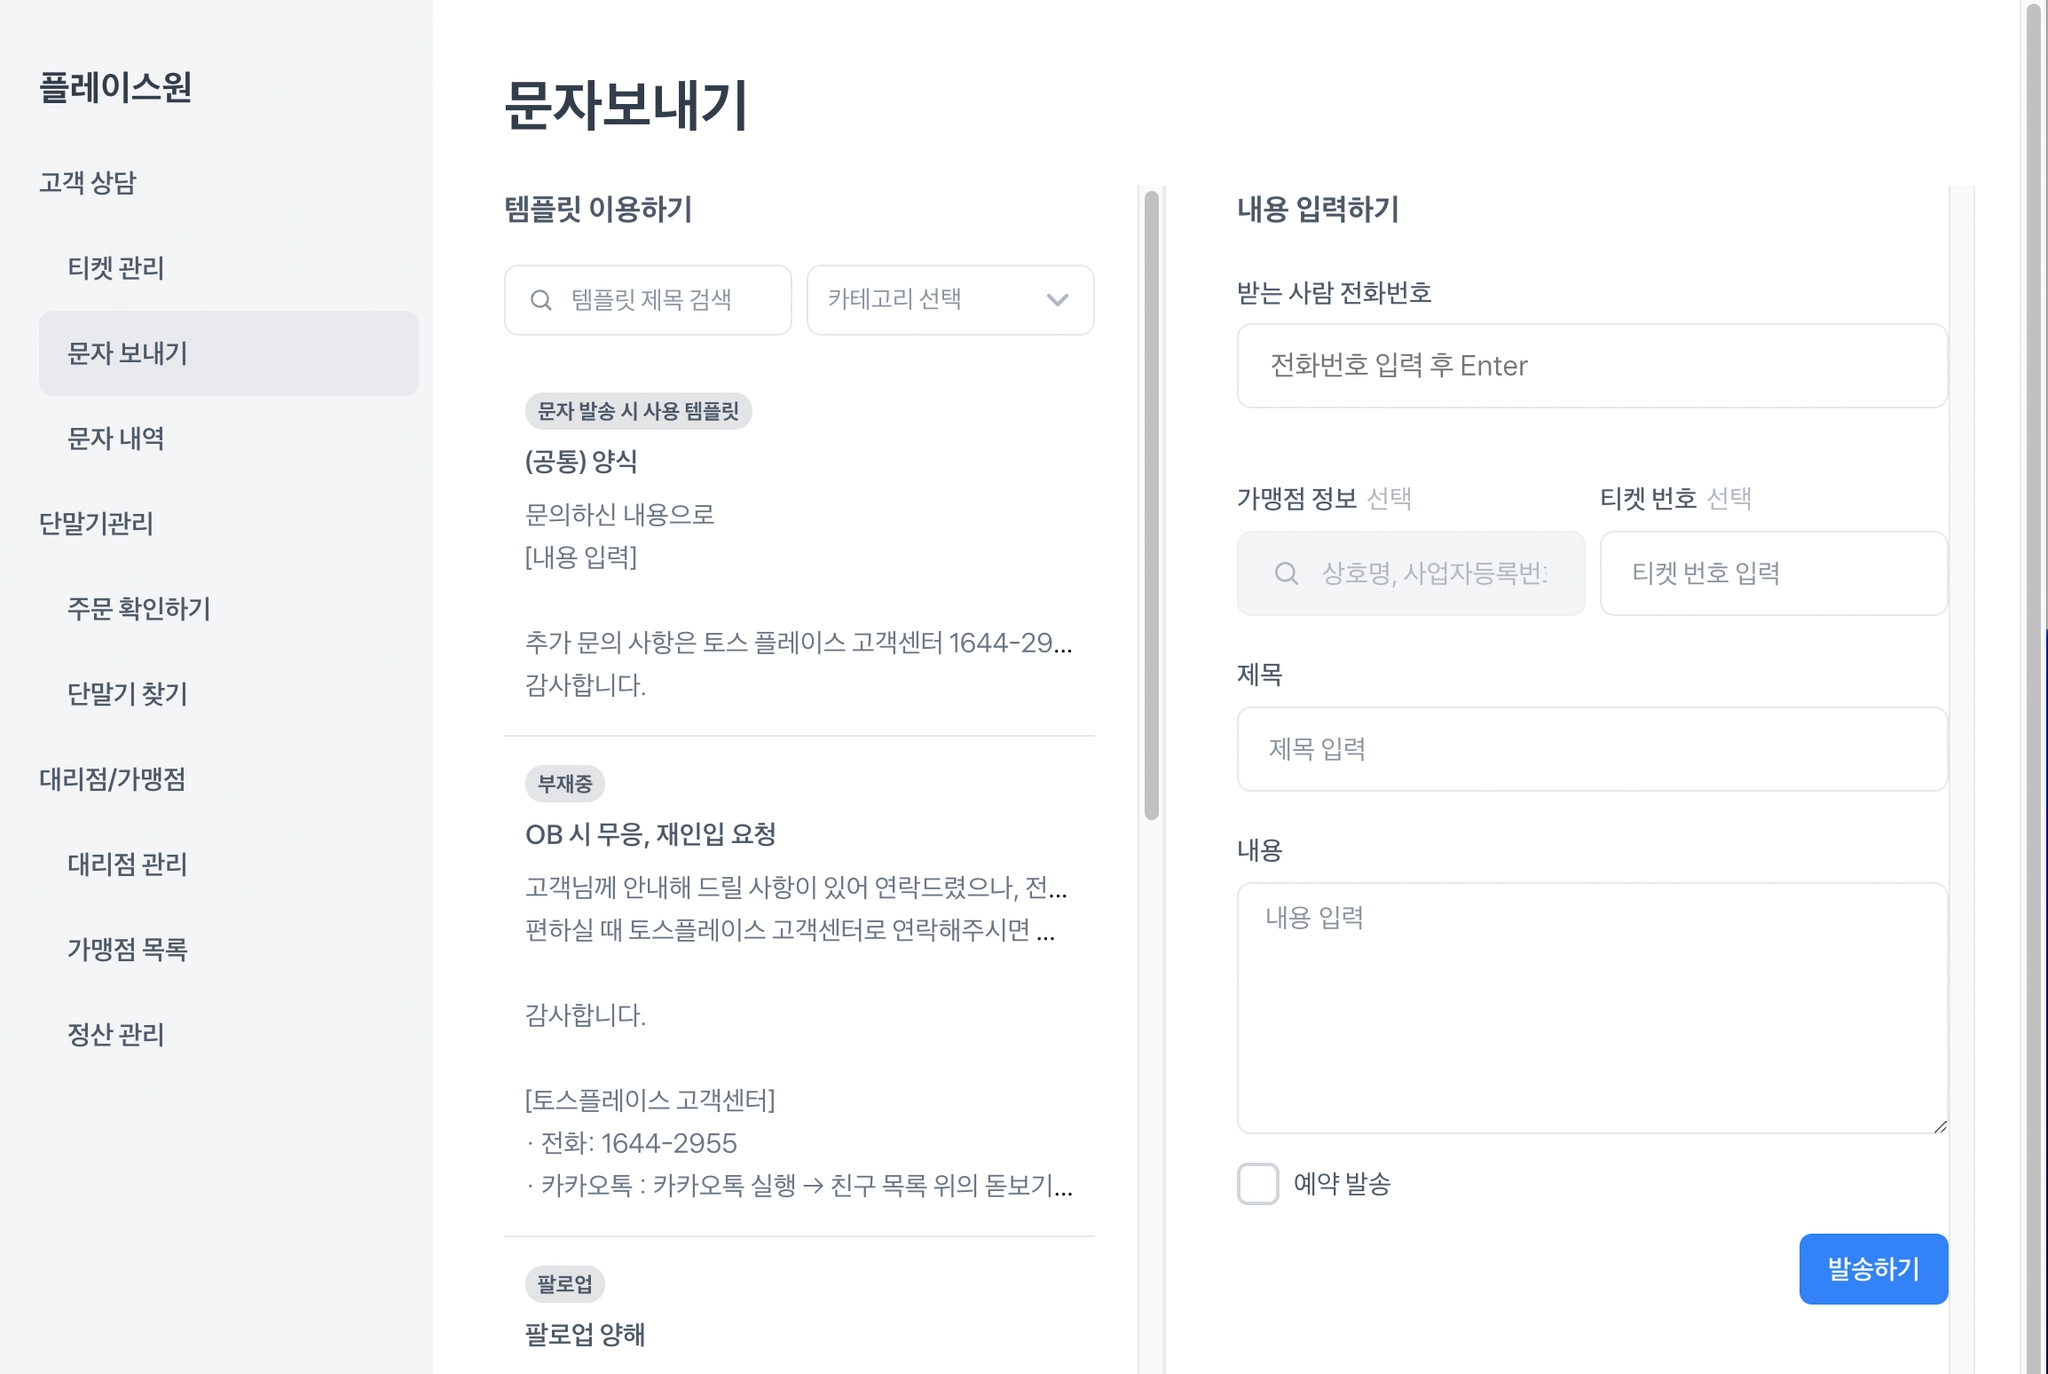Click the category dropdown chevron arrow
The image size is (2048, 1374).
pyautogui.click(x=1057, y=300)
